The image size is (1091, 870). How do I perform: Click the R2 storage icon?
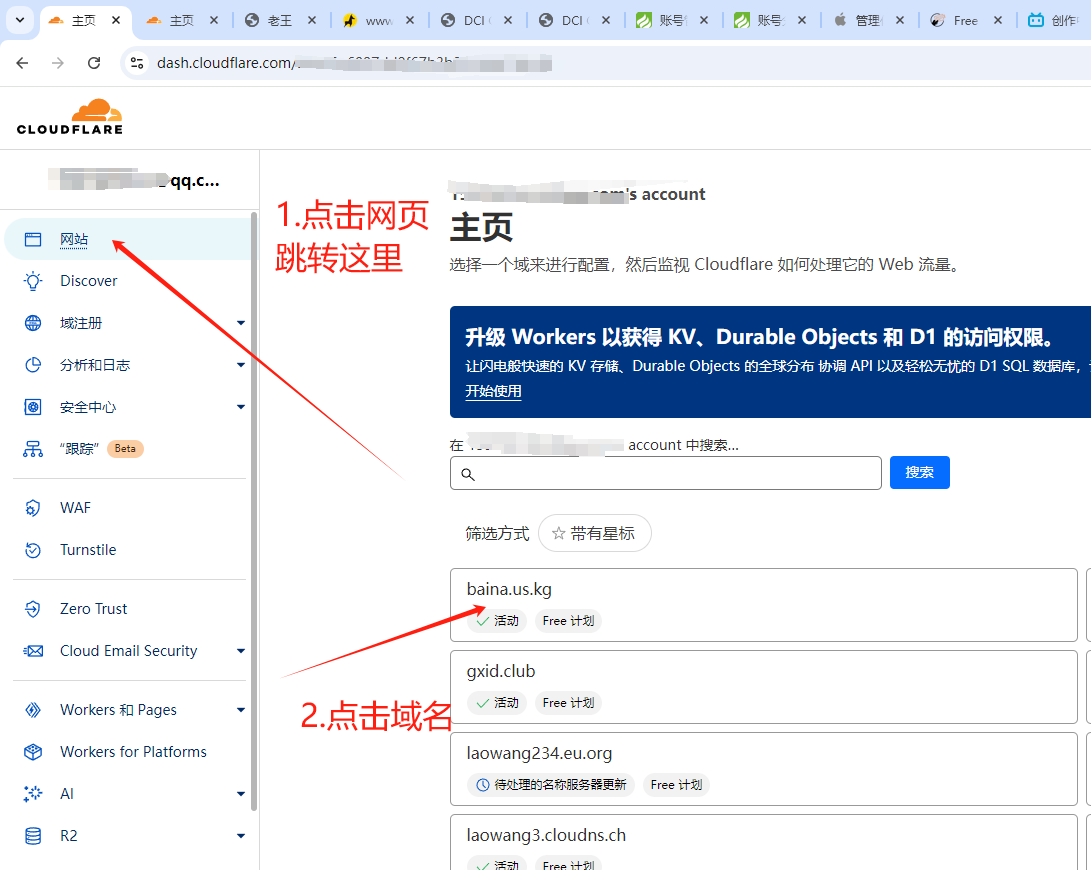coord(33,836)
